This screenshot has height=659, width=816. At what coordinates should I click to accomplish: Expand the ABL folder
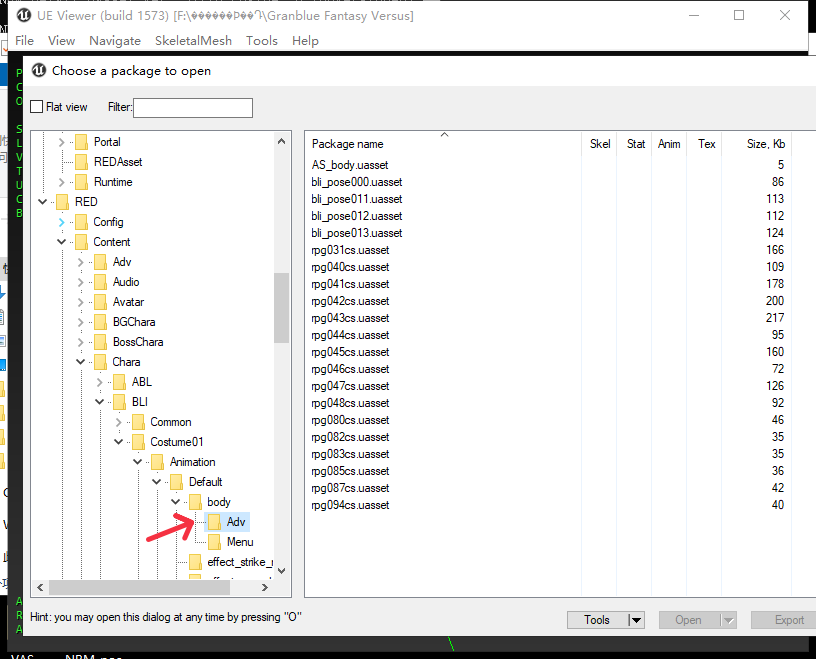pos(99,382)
